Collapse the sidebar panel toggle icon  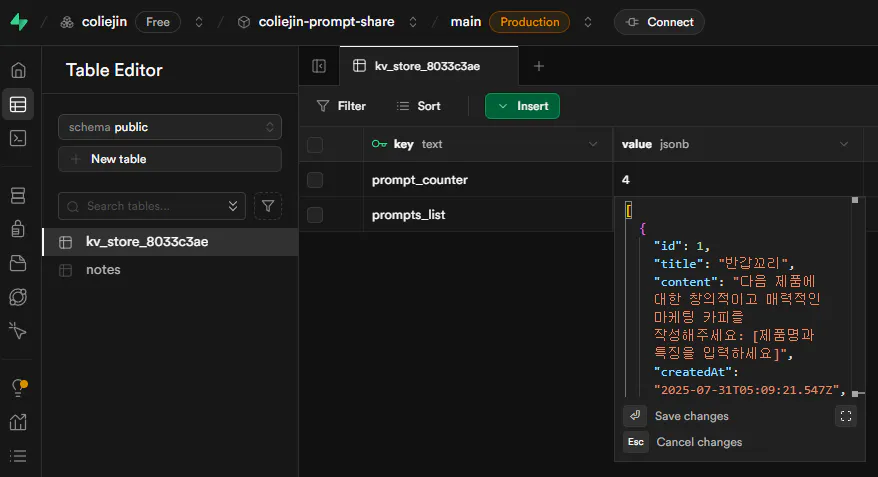coord(319,67)
